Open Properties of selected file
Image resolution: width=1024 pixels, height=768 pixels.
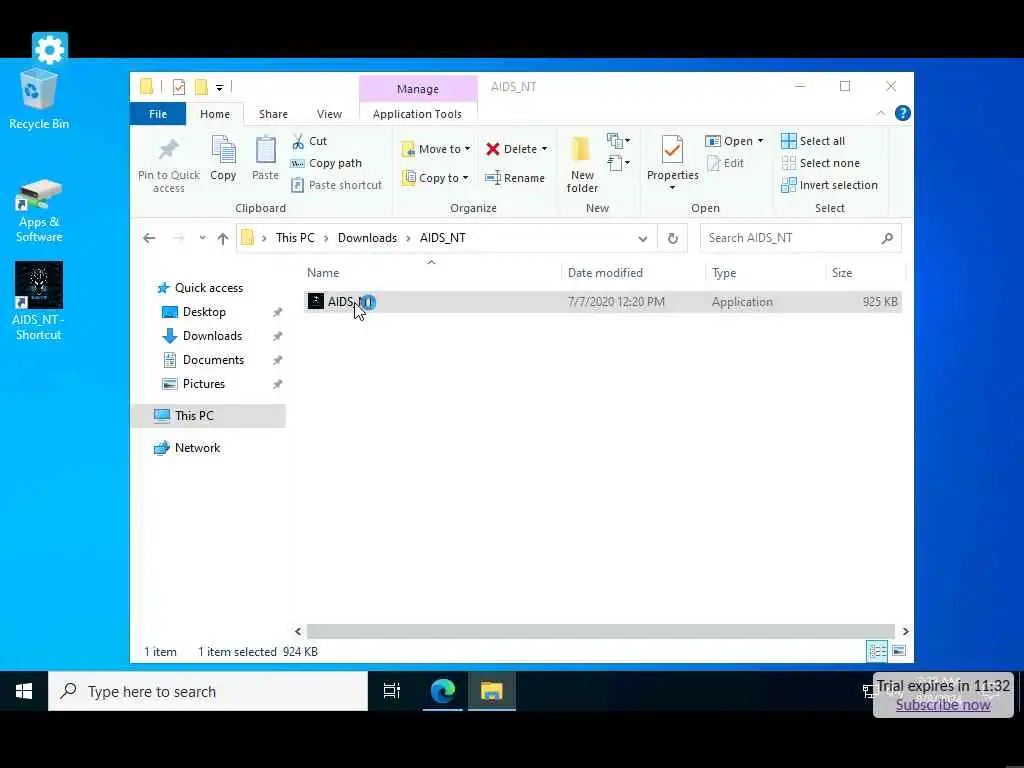[672, 157]
